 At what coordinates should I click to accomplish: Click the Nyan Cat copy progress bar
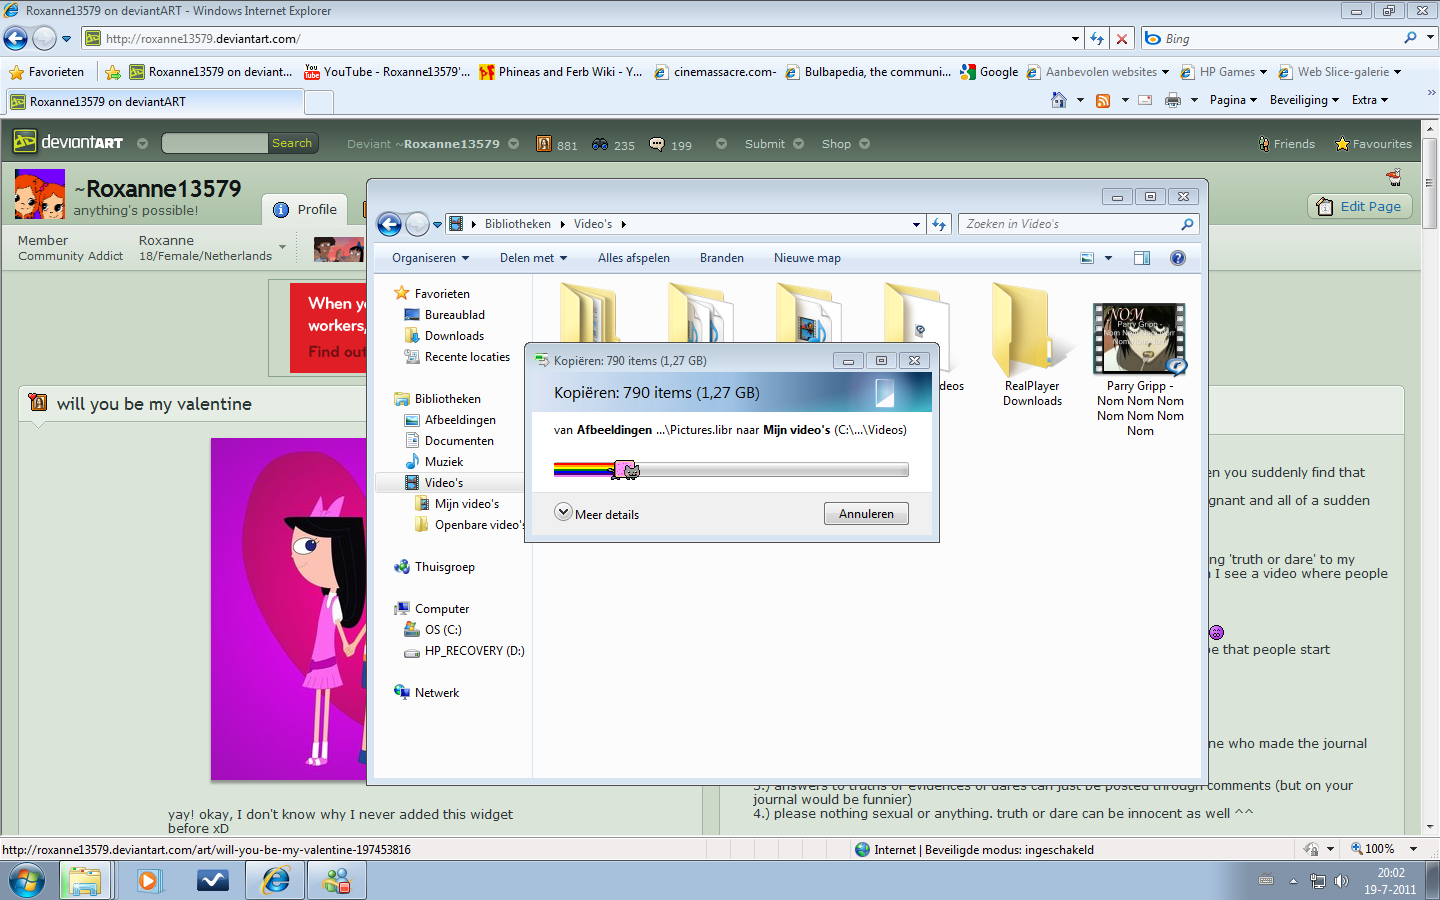point(731,470)
